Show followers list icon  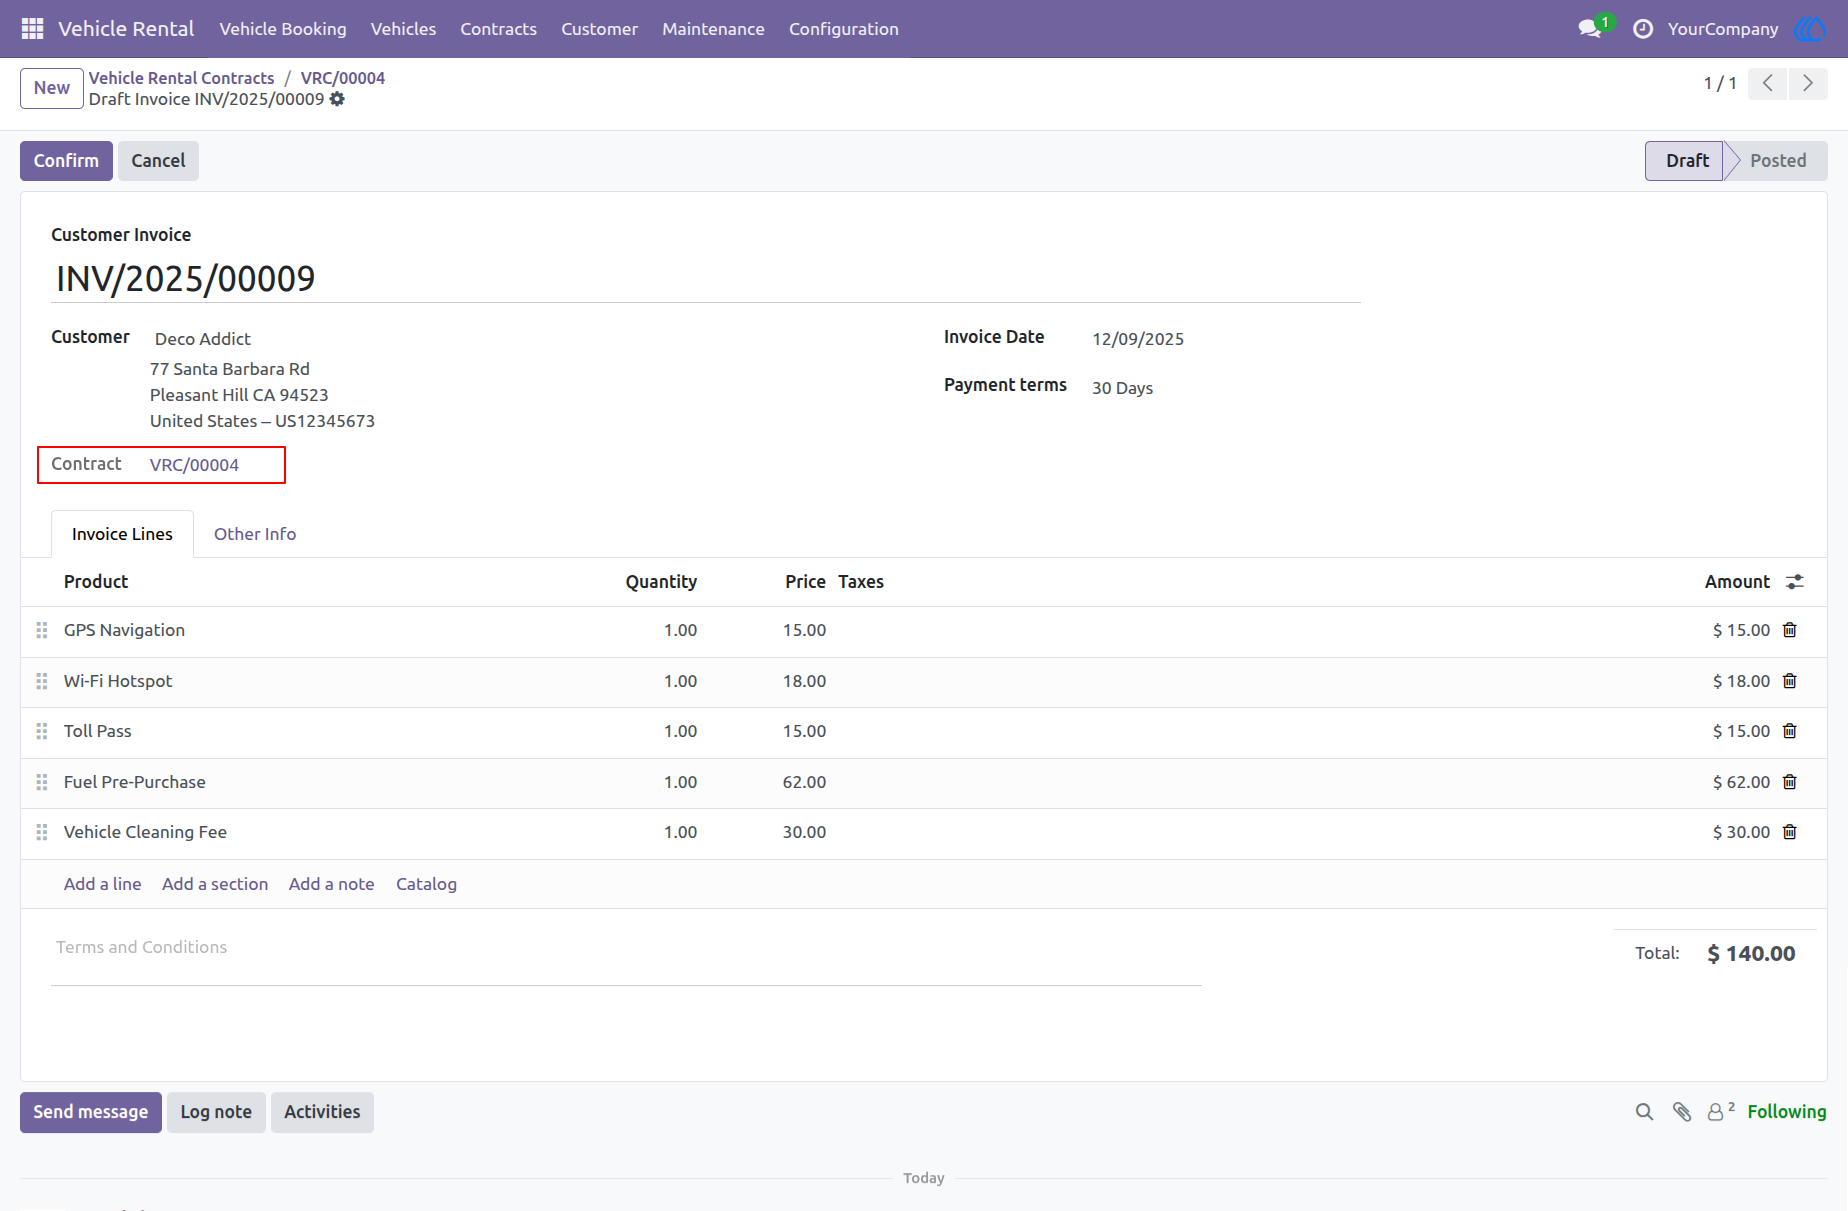click(x=1720, y=1111)
